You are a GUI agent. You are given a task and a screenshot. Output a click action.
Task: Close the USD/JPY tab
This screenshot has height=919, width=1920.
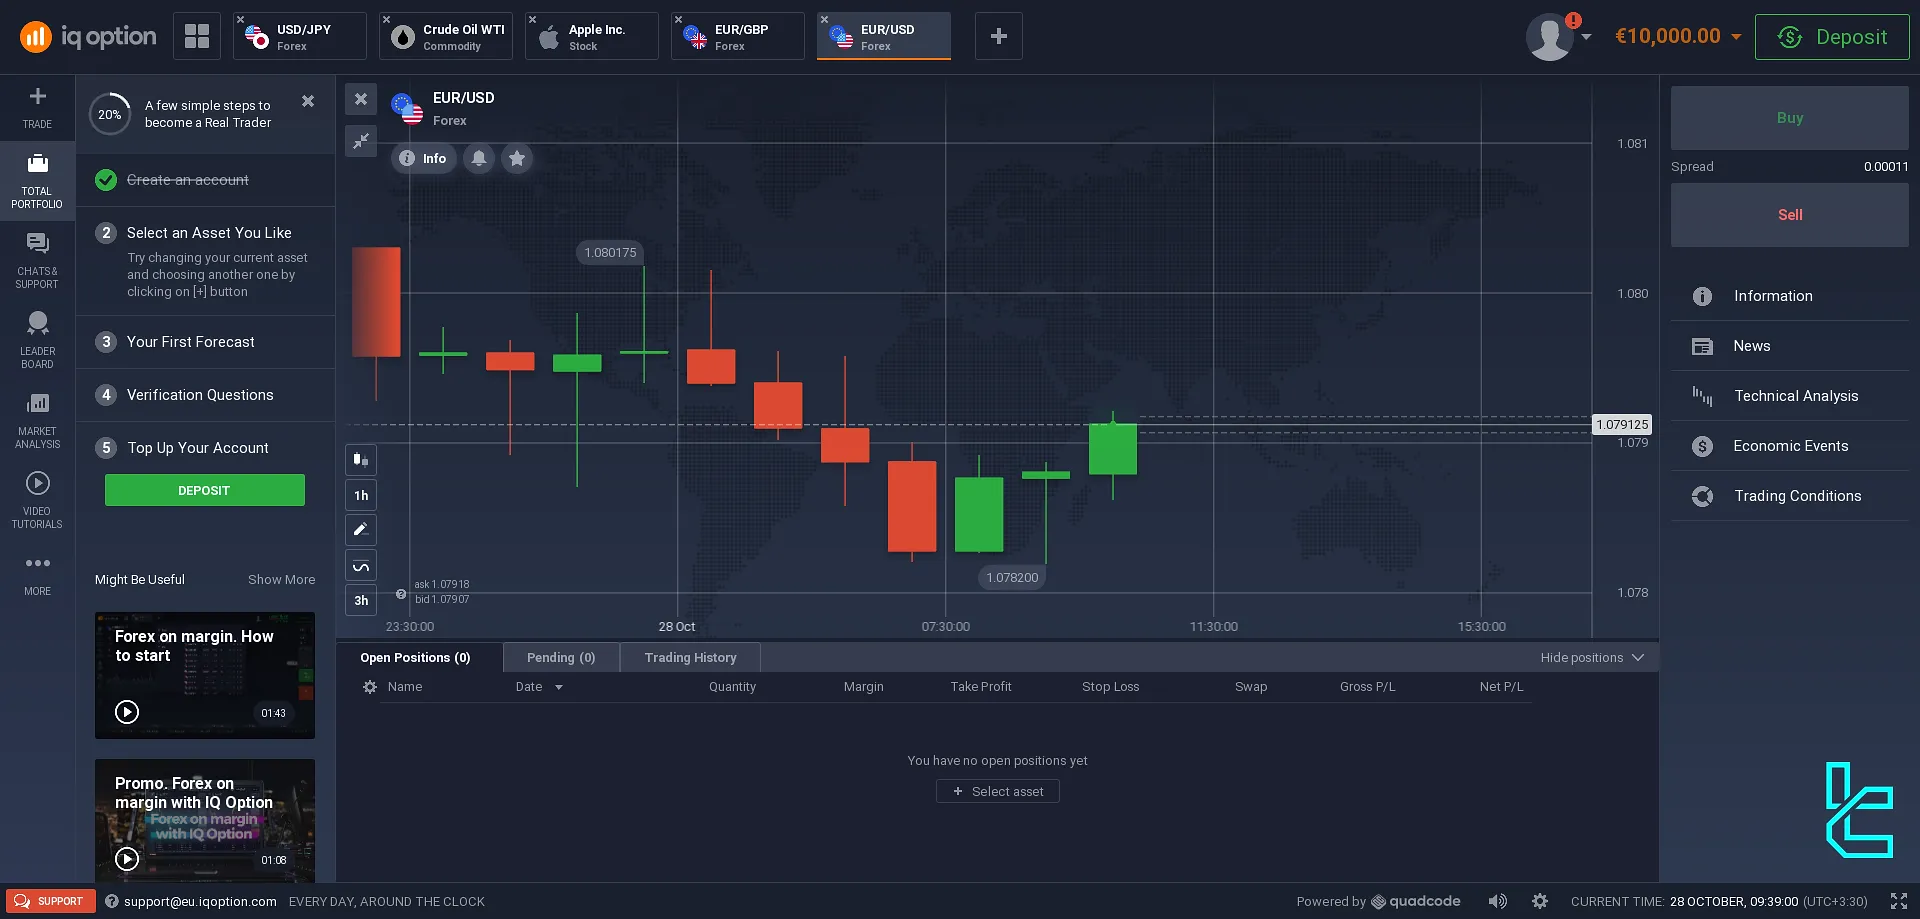(x=241, y=19)
